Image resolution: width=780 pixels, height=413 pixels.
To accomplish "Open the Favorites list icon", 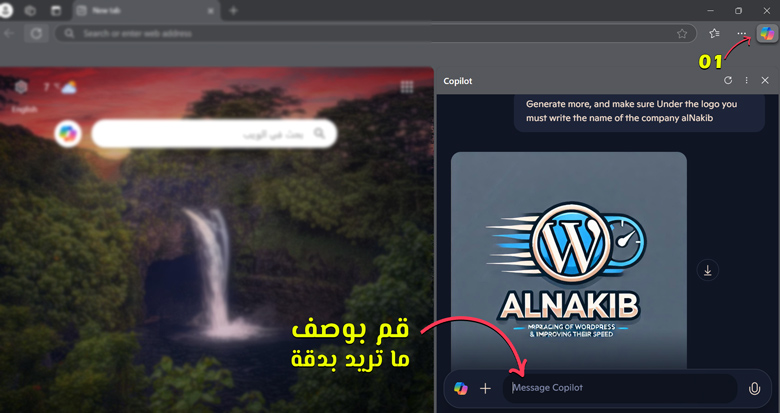I will tap(714, 34).
